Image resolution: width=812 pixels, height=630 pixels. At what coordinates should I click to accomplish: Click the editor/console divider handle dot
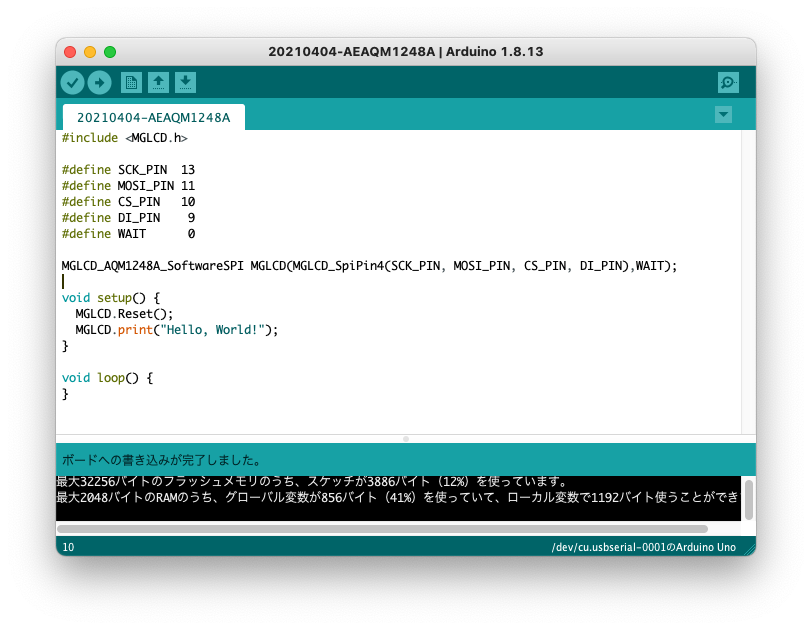click(406, 439)
